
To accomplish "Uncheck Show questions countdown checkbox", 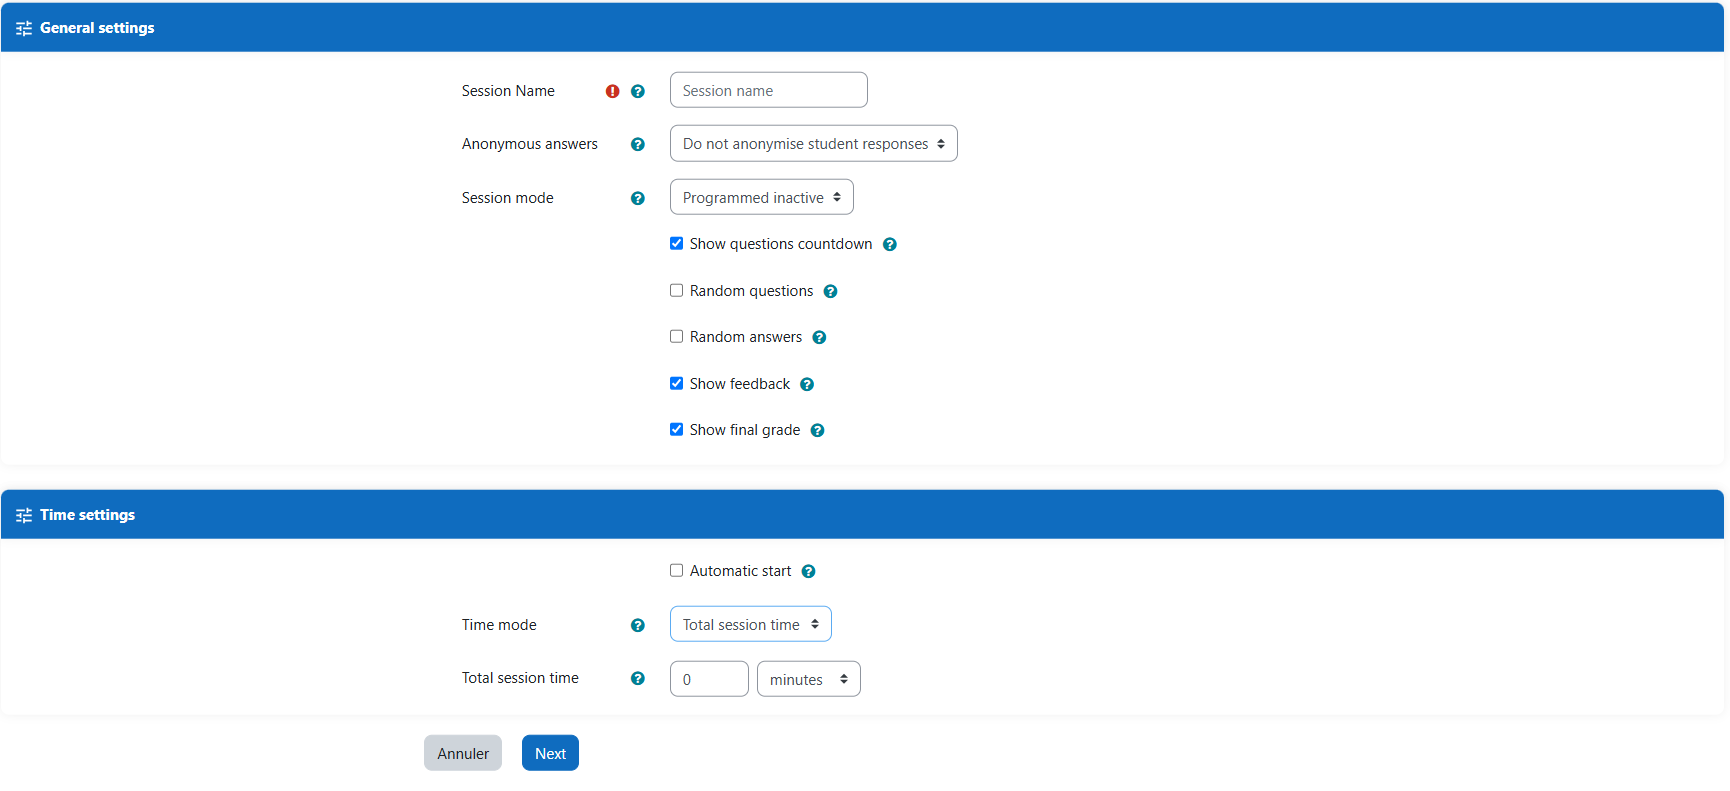I will point(677,243).
